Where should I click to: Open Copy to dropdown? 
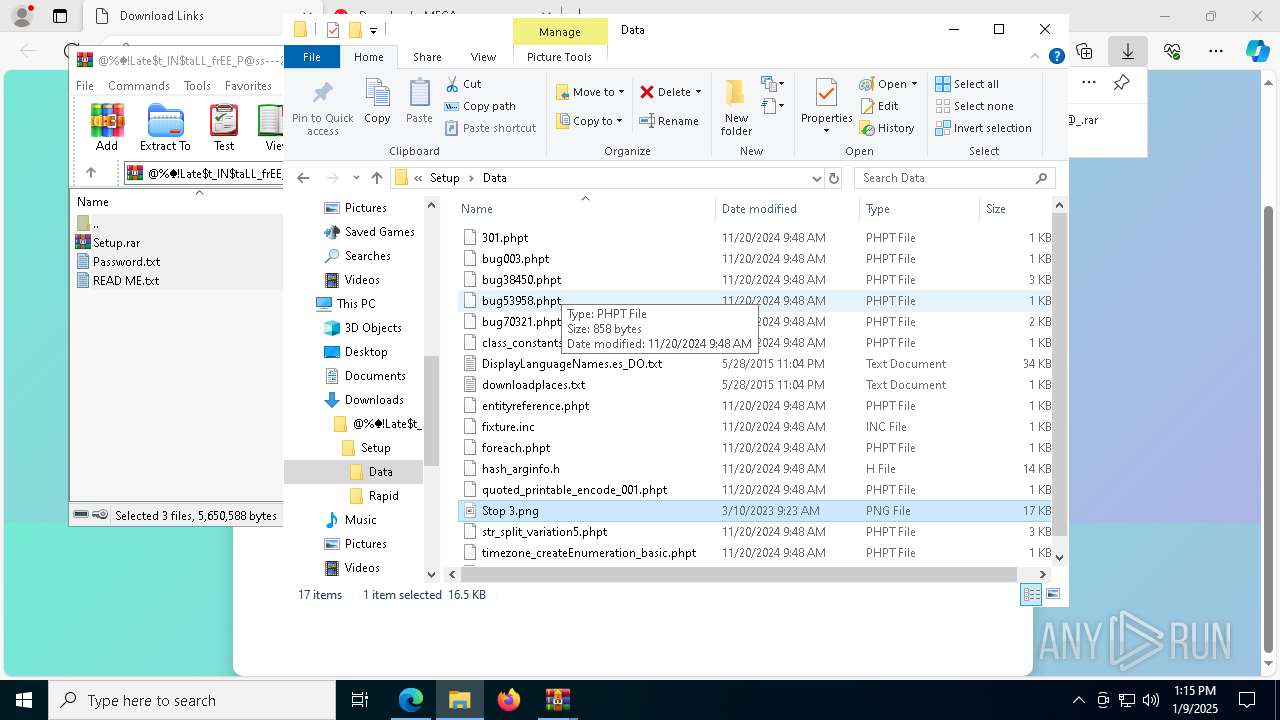tap(590, 121)
